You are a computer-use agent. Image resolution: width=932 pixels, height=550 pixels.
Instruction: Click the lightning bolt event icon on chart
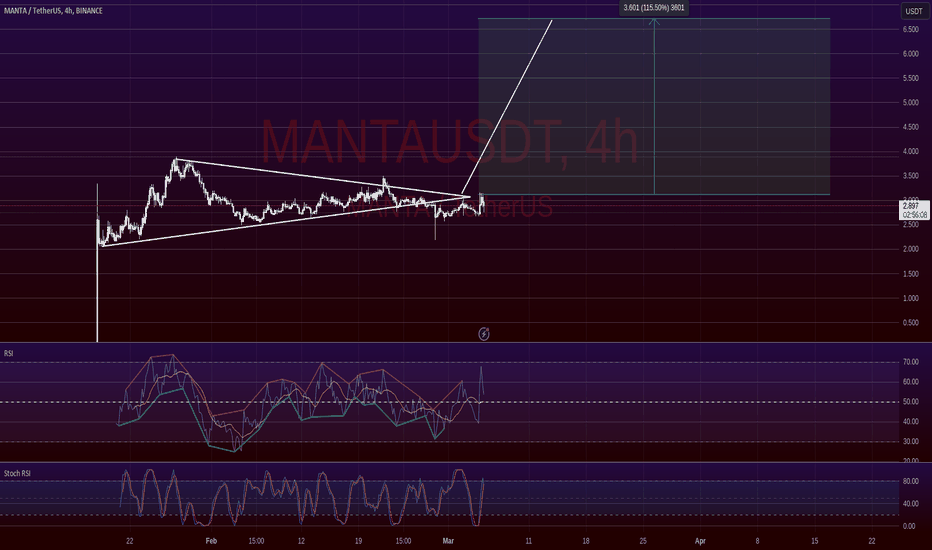pyautogui.click(x=484, y=334)
